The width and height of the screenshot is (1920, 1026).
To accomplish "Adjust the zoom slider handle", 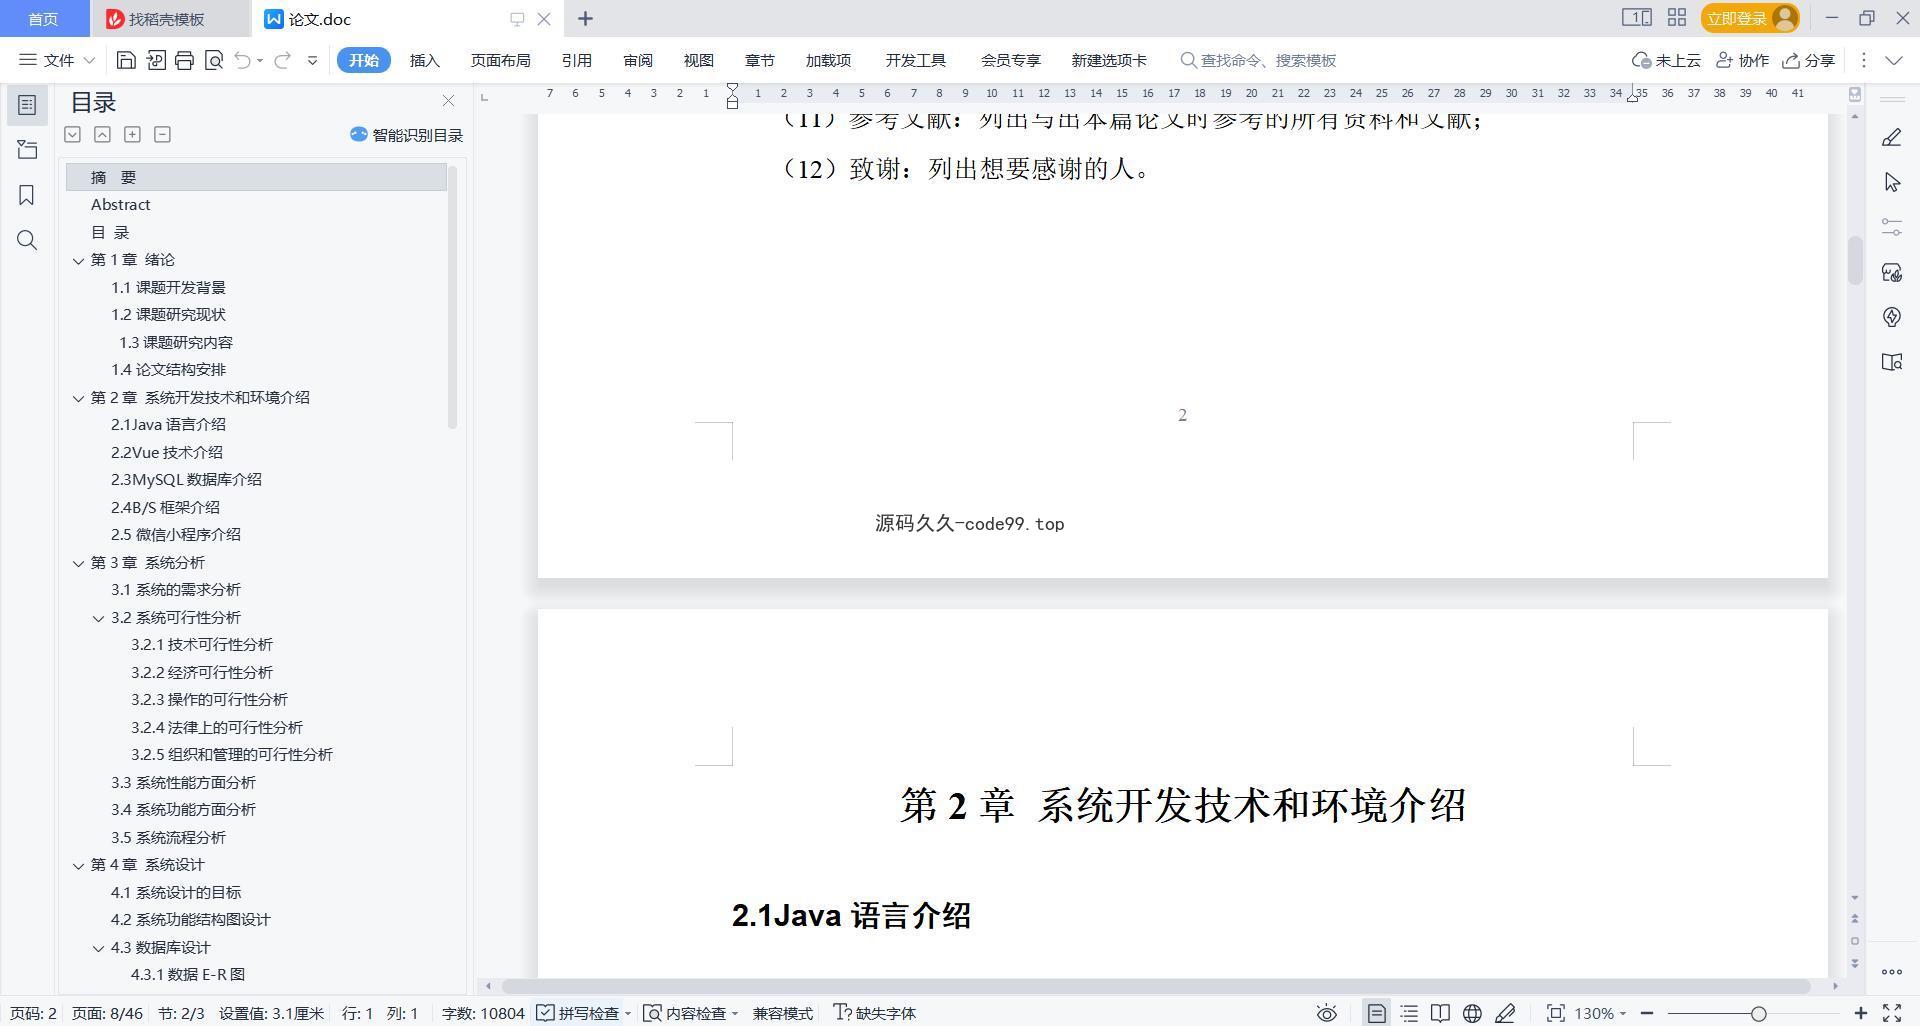I will point(1758,1013).
